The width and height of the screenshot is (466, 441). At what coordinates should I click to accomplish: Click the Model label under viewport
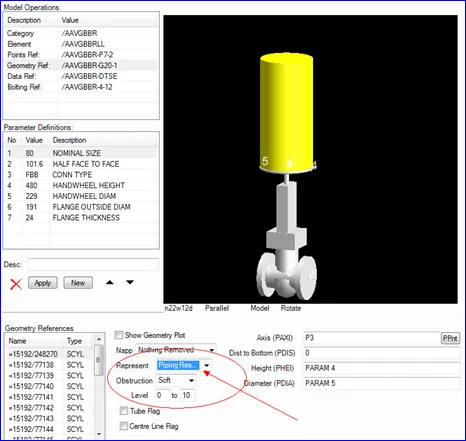[x=260, y=308]
